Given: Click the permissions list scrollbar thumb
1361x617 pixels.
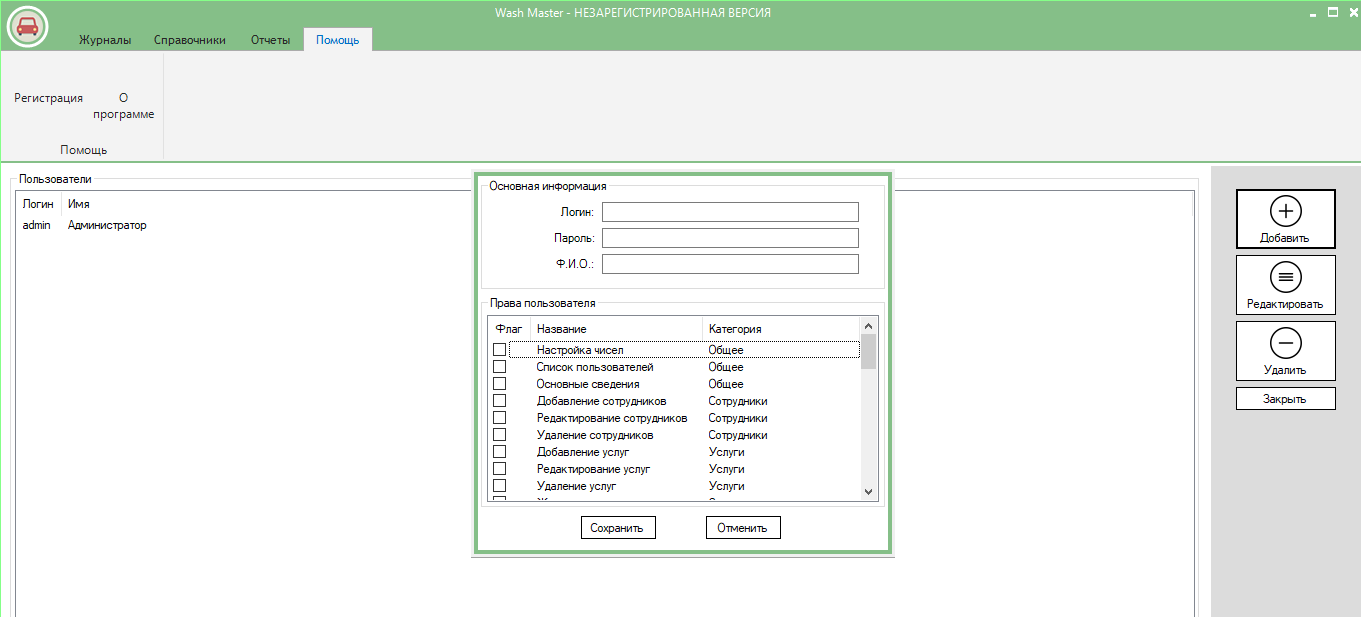Looking at the screenshot, I should pyautogui.click(x=868, y=351).
